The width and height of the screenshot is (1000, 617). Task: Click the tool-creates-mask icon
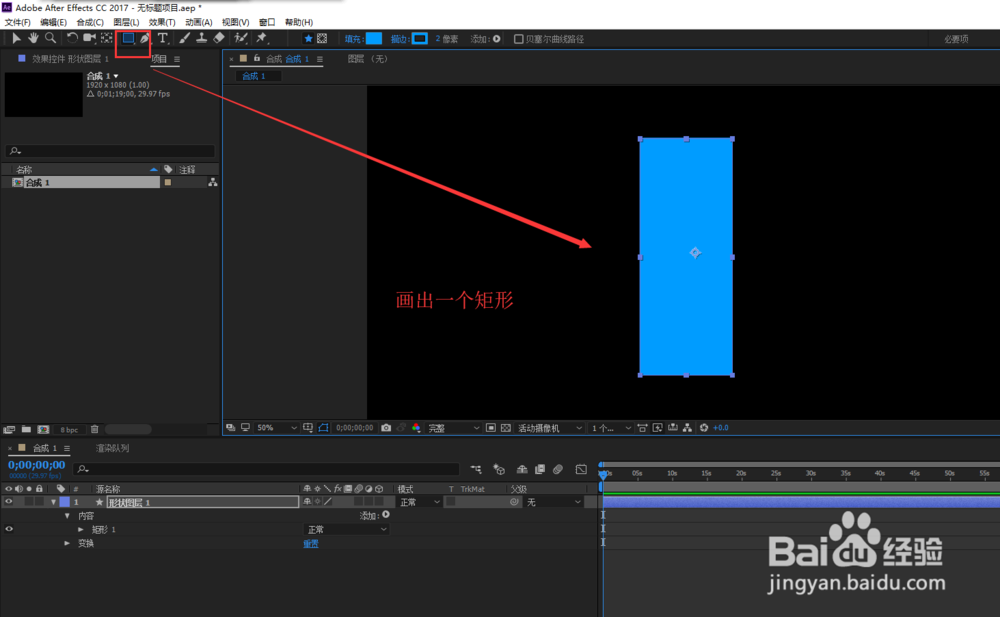(323, 39)
